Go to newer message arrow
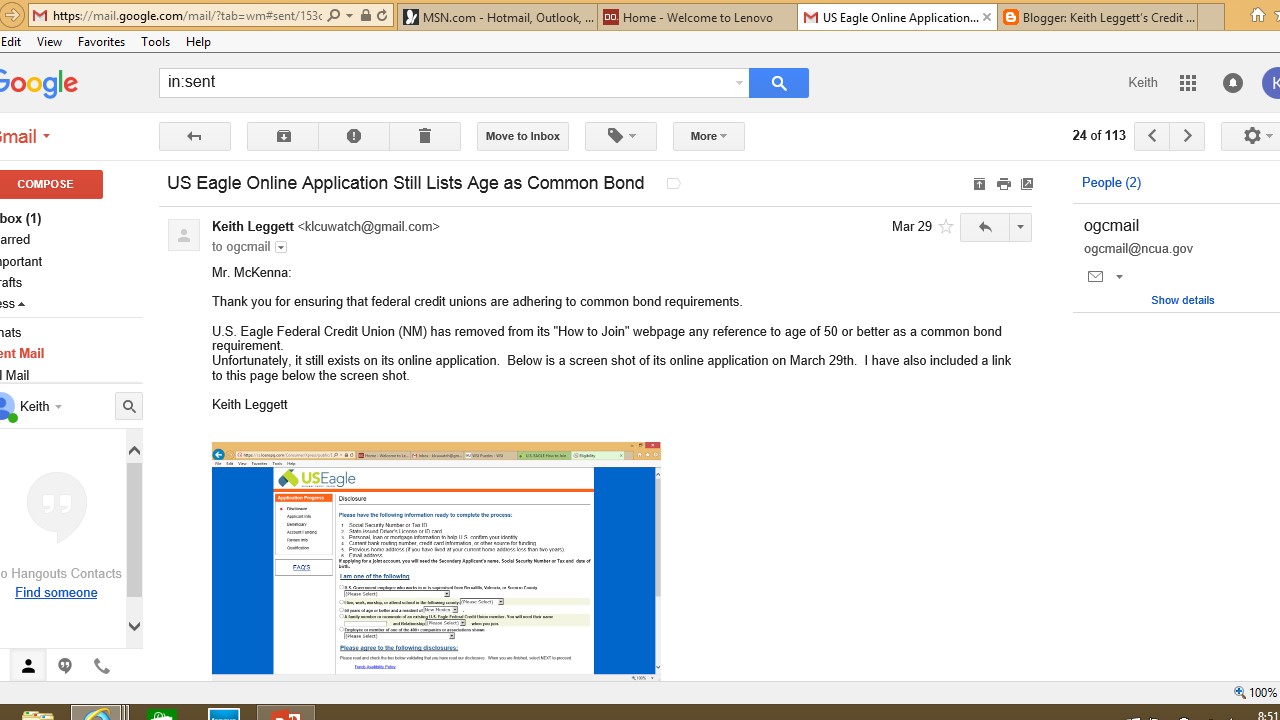 tap(1152, 136)
